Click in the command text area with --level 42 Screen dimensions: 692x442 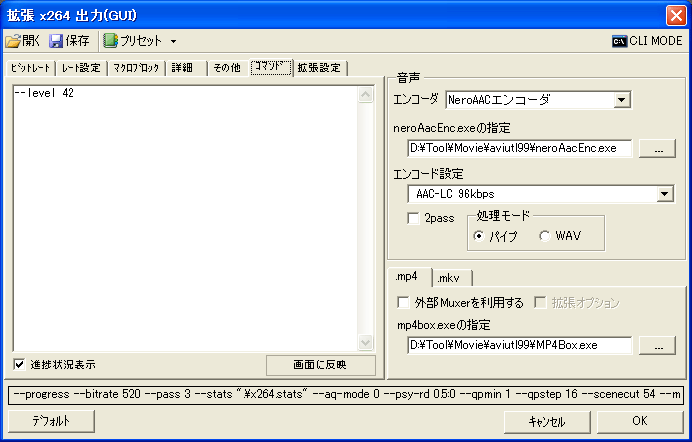(185, 218)
